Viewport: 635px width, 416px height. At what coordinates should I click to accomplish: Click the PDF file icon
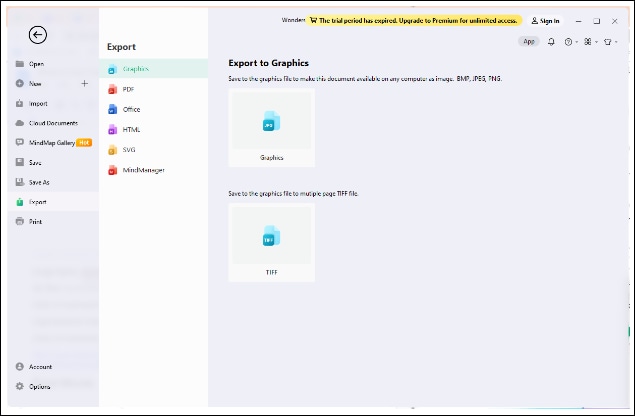click(113, 90)
